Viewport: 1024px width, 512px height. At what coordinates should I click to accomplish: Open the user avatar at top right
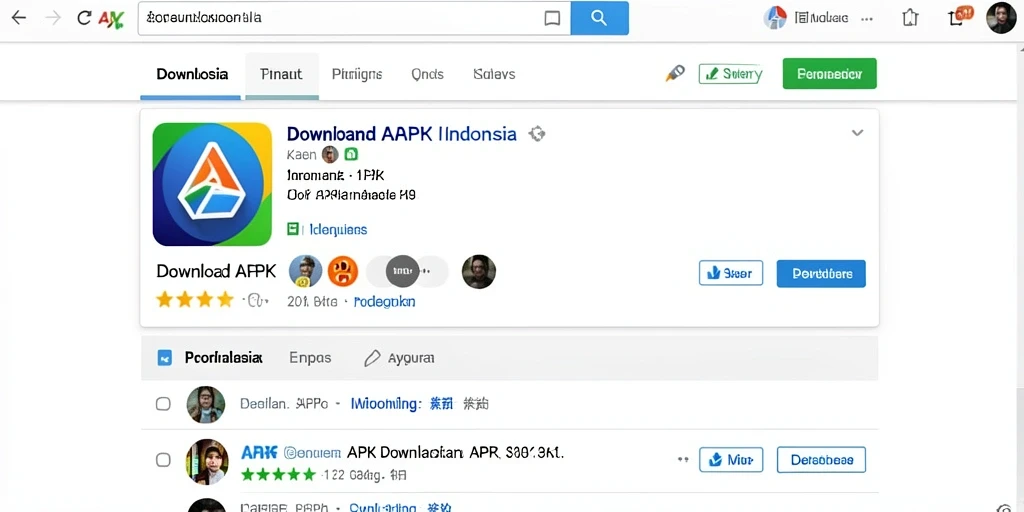click(x=1000, y=18)
